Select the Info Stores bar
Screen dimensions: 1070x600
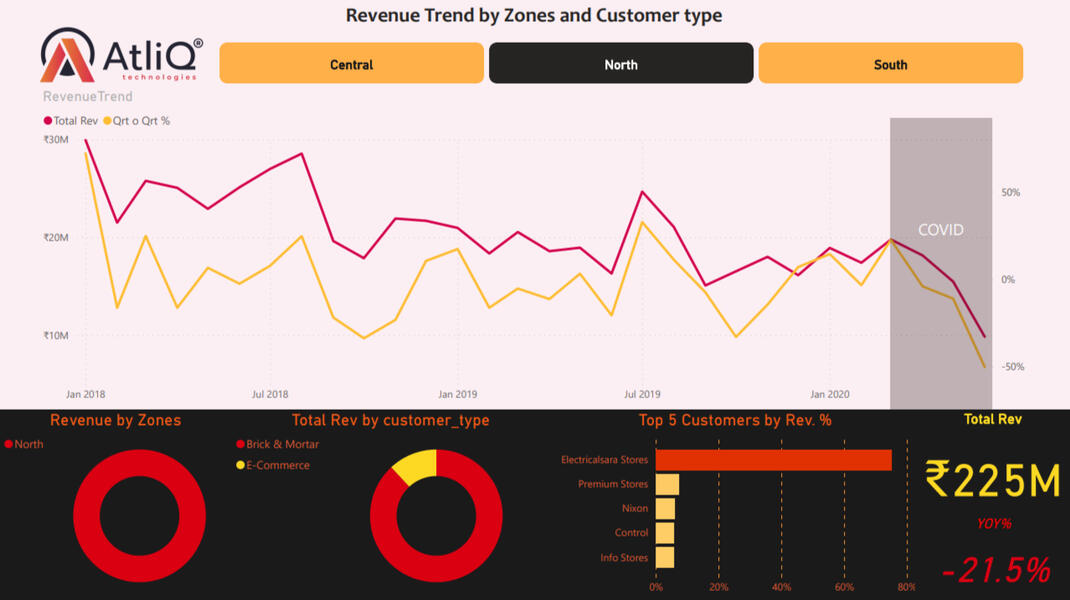click(664, 558)
